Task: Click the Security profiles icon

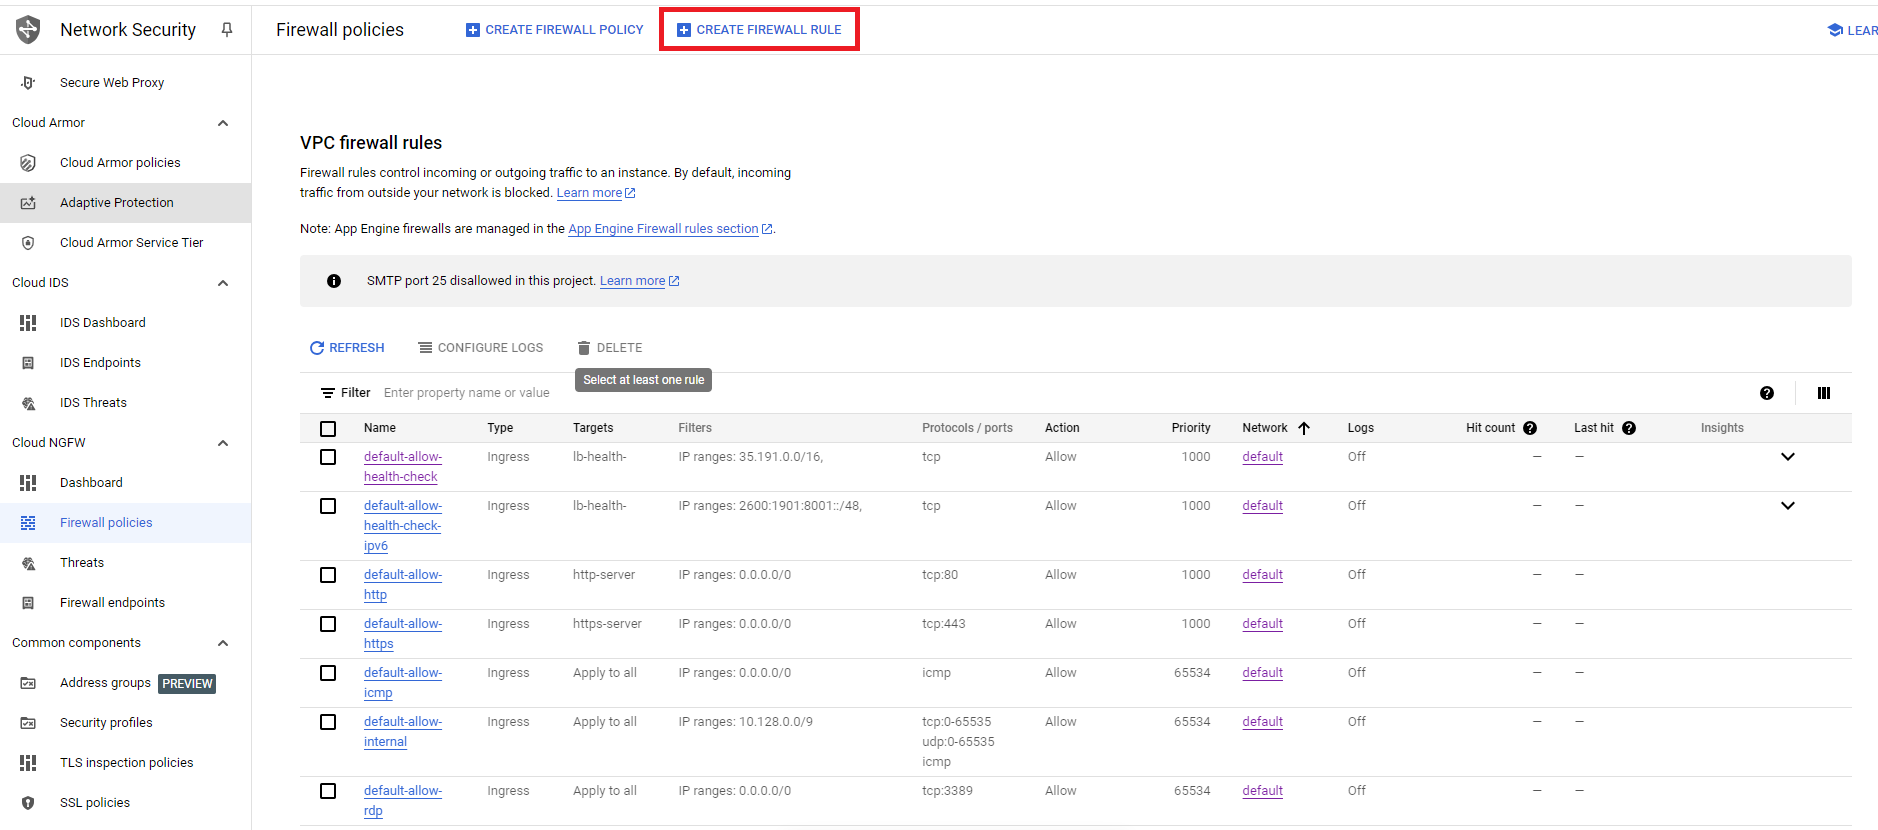Action: click(x=28, y=723)
